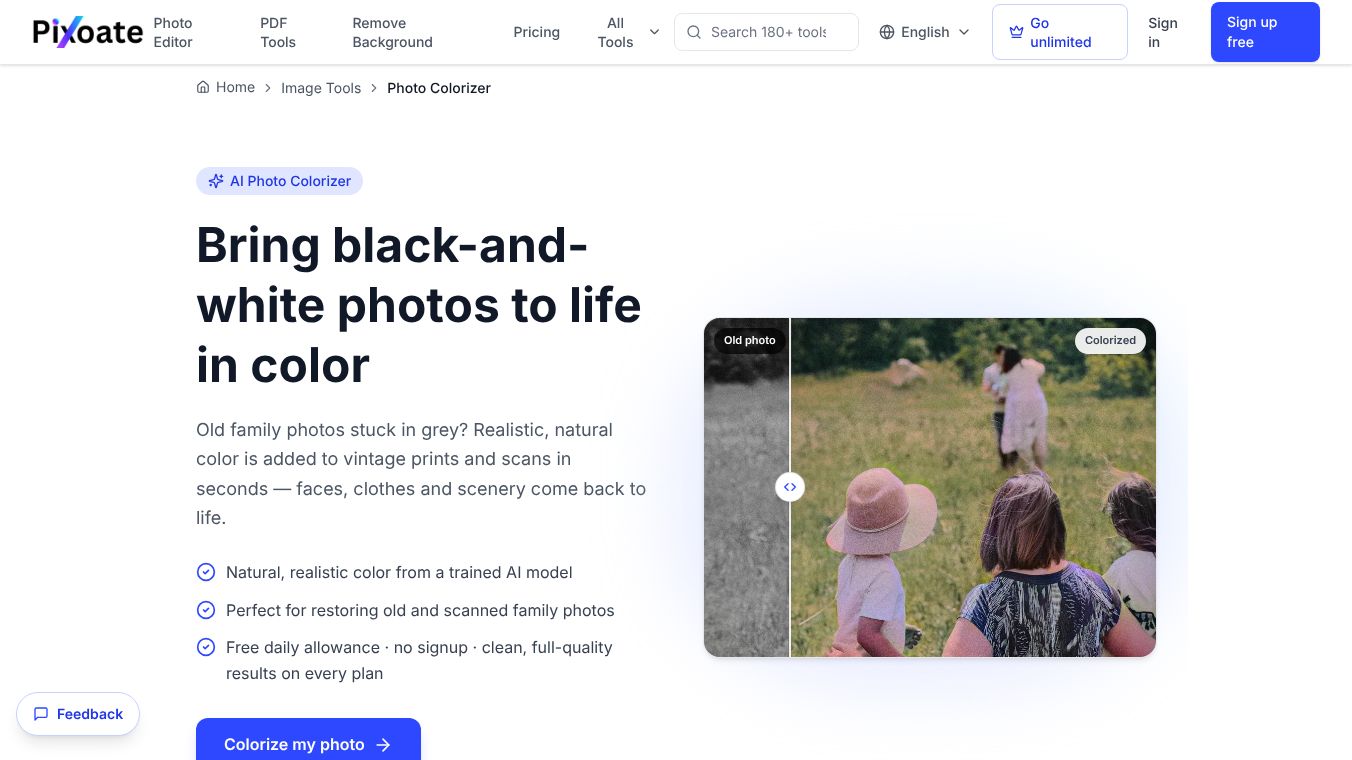Click the Pixoate logo

click(88, 32)
